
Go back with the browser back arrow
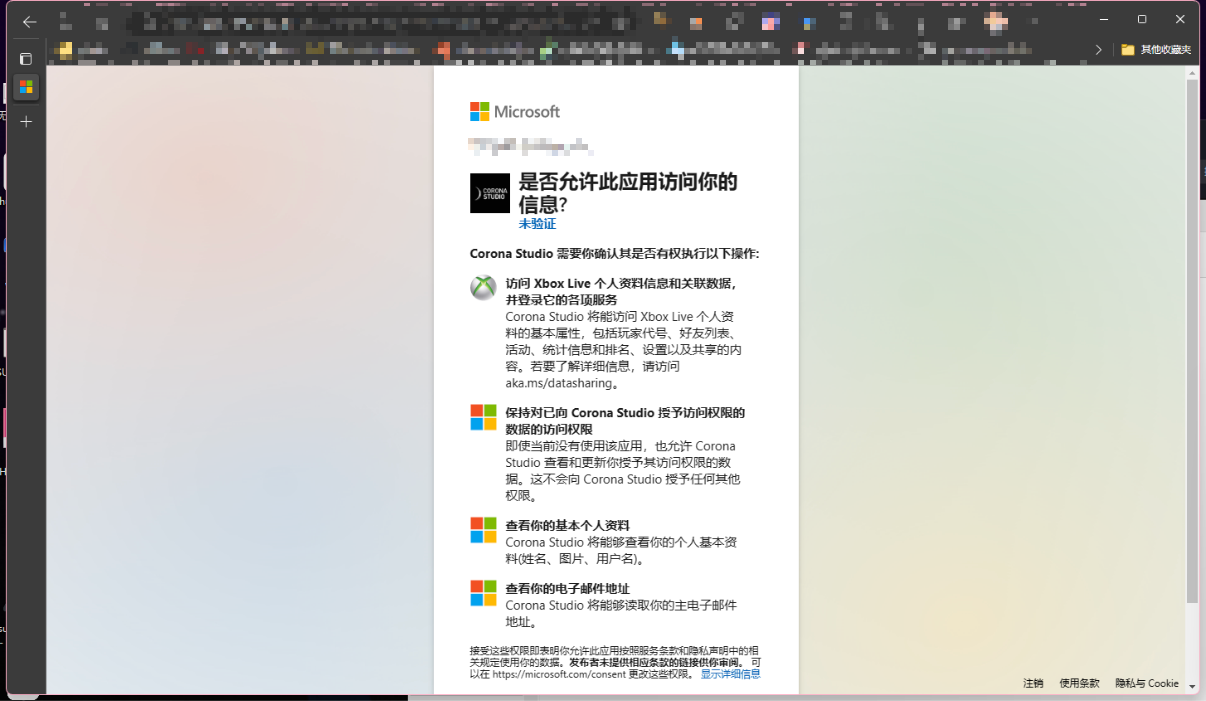29,21
